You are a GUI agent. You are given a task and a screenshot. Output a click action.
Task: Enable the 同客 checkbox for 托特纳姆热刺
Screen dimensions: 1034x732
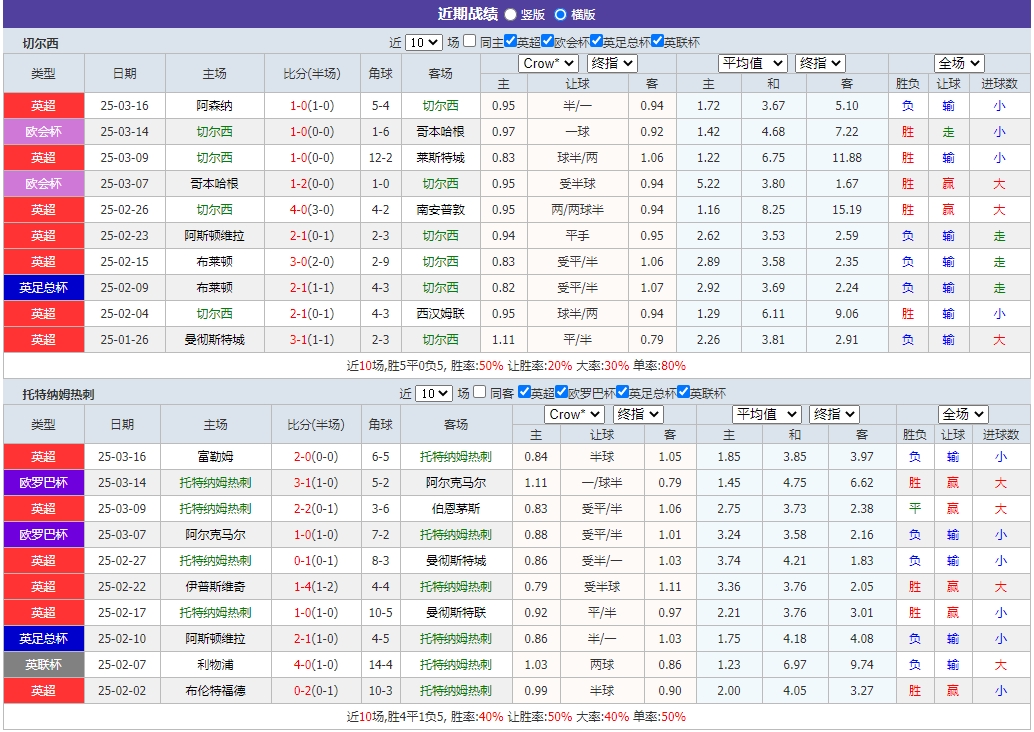pyautogui.click(x=478, y=391)
